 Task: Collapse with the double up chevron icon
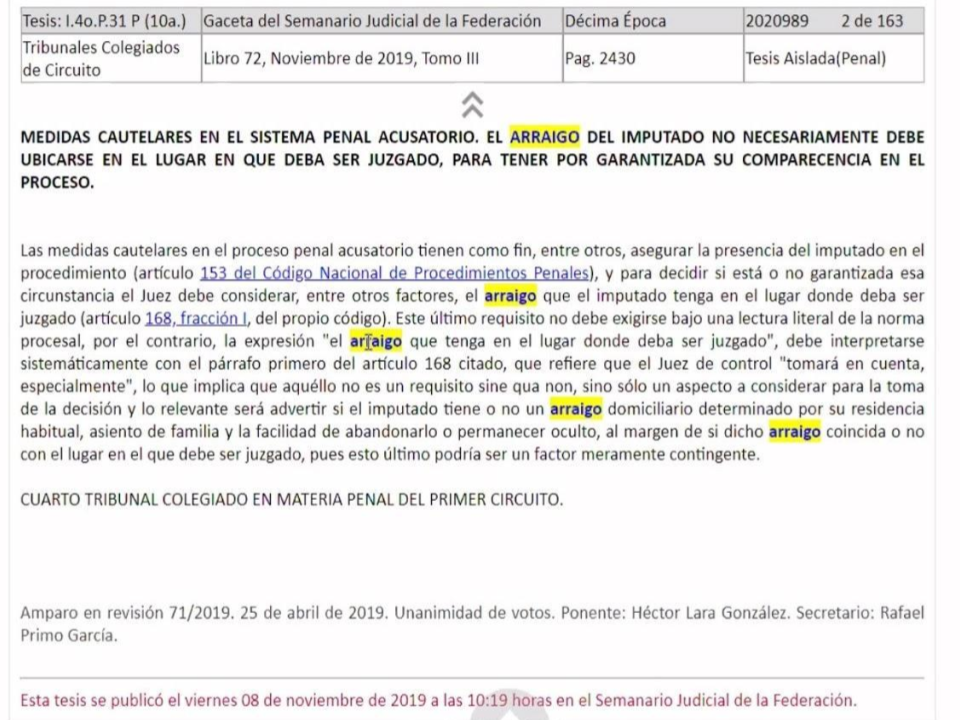[x=472, y=105]
